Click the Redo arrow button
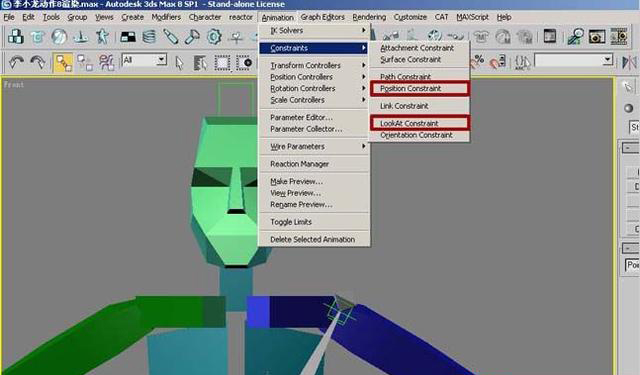Image resolution: width=640 pixels, height=375 pixels. (38, 62)
